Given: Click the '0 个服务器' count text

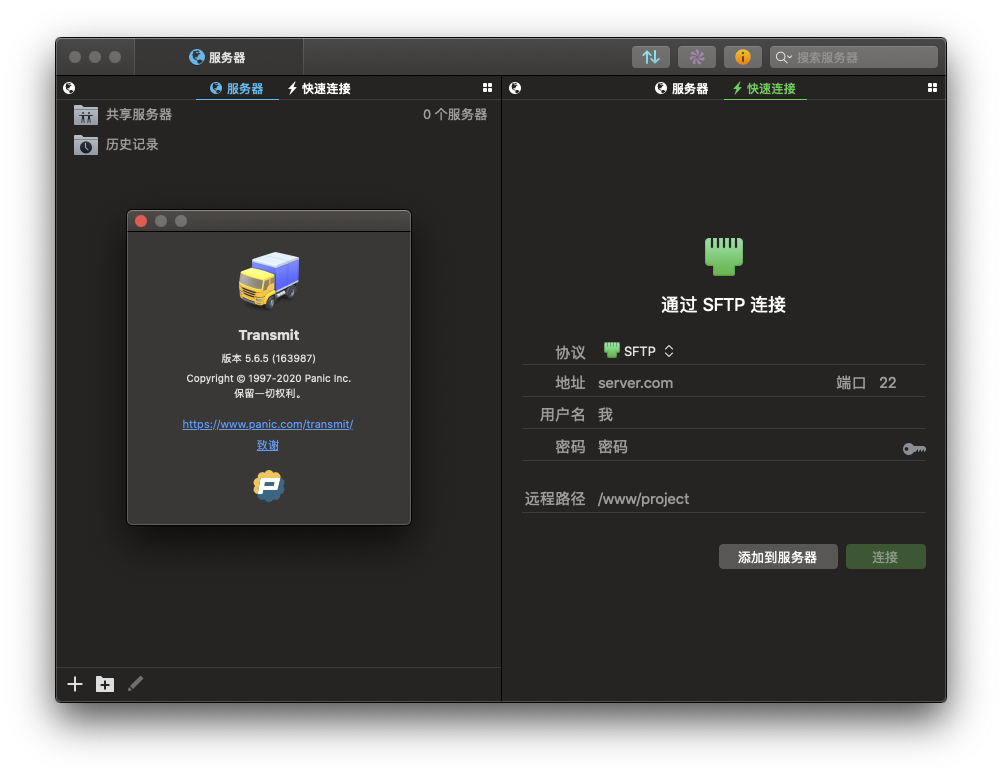Looking at the screenshot, I should click(x=455, y=114).
